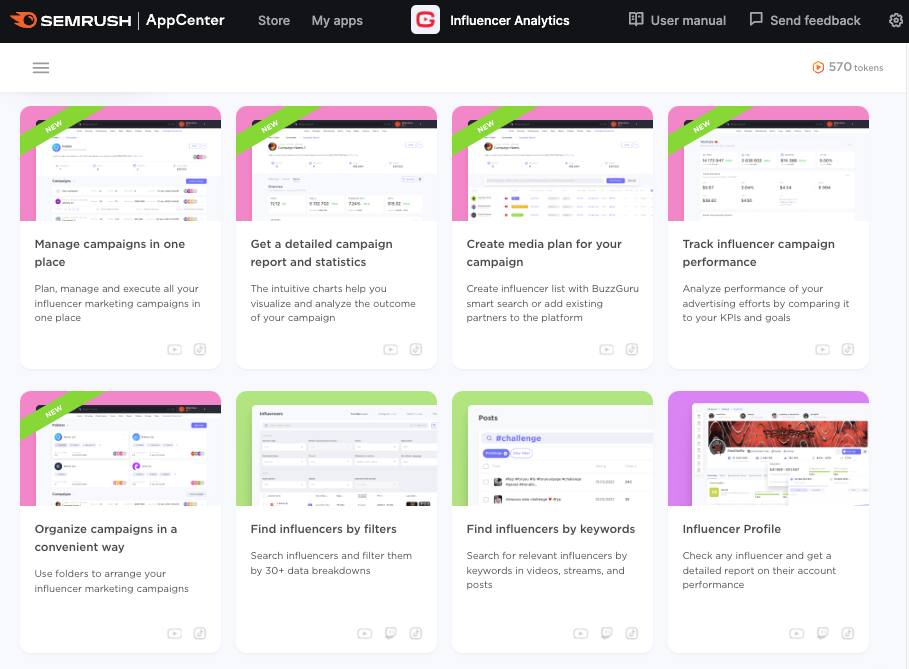909x669 pixels.
Task: Open the Influencer Profile preview image
Action: click(768, 448)
